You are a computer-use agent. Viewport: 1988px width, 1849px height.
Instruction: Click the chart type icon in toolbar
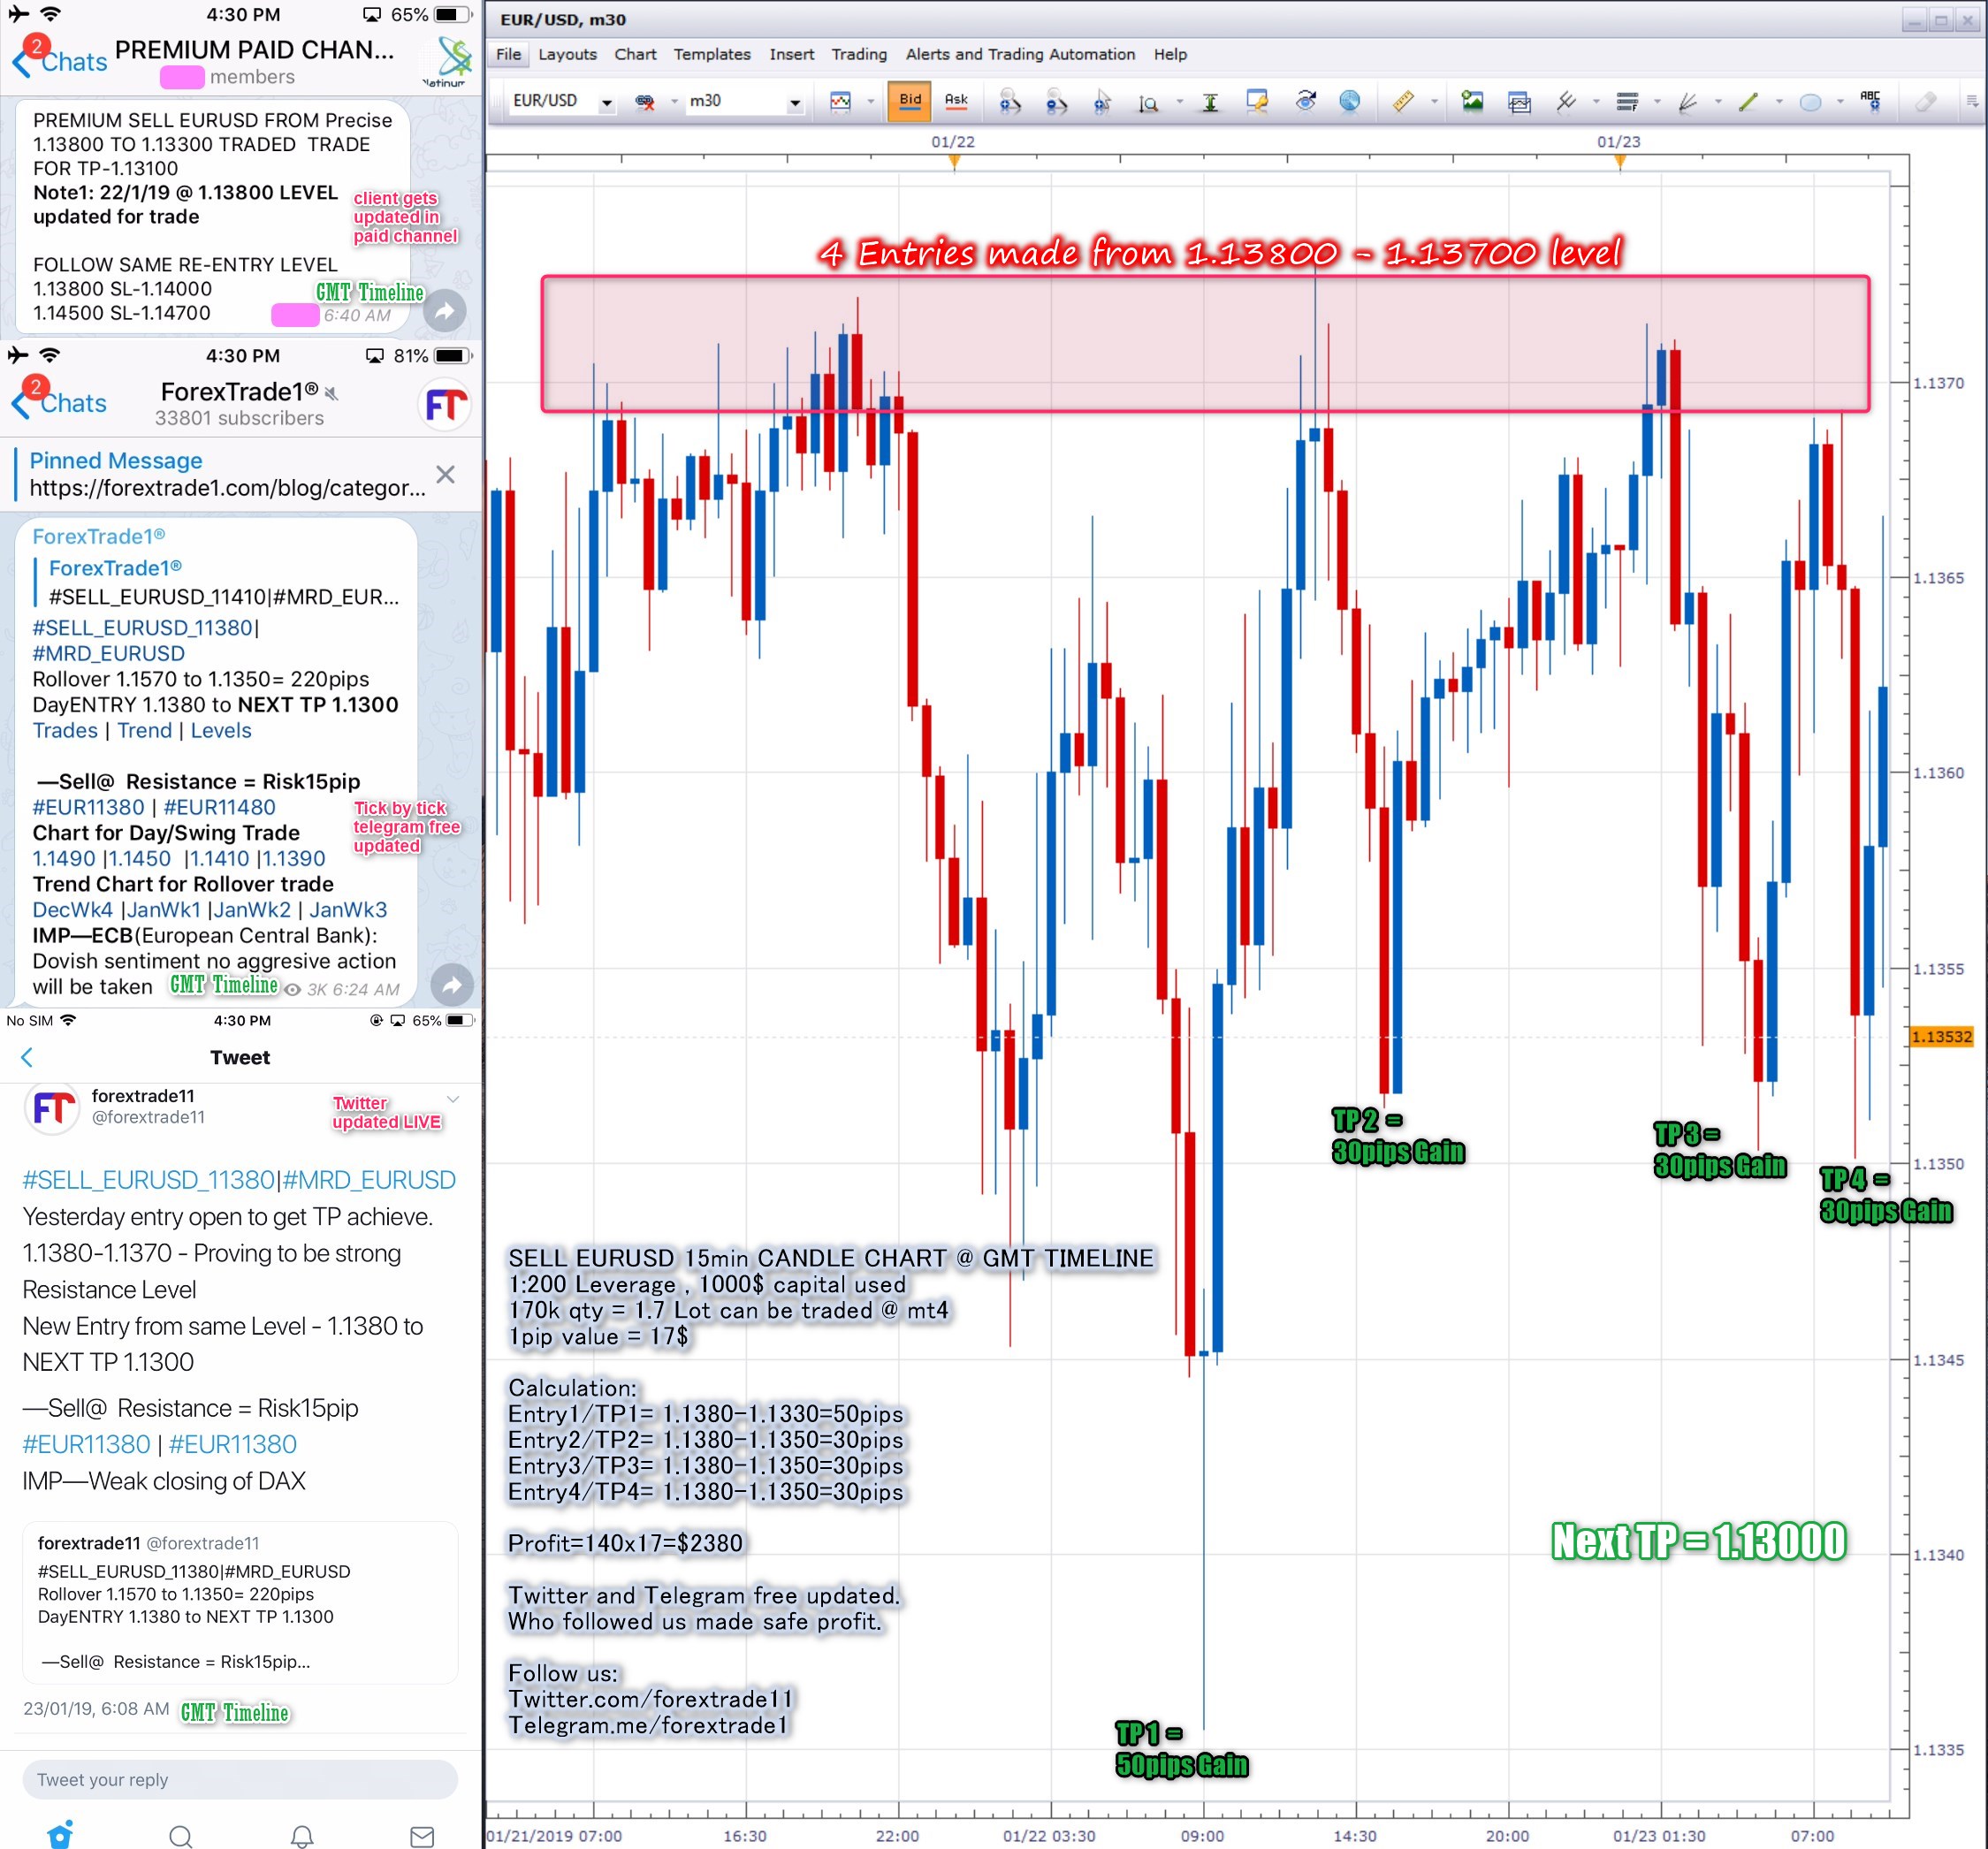(x=840, y=101)
